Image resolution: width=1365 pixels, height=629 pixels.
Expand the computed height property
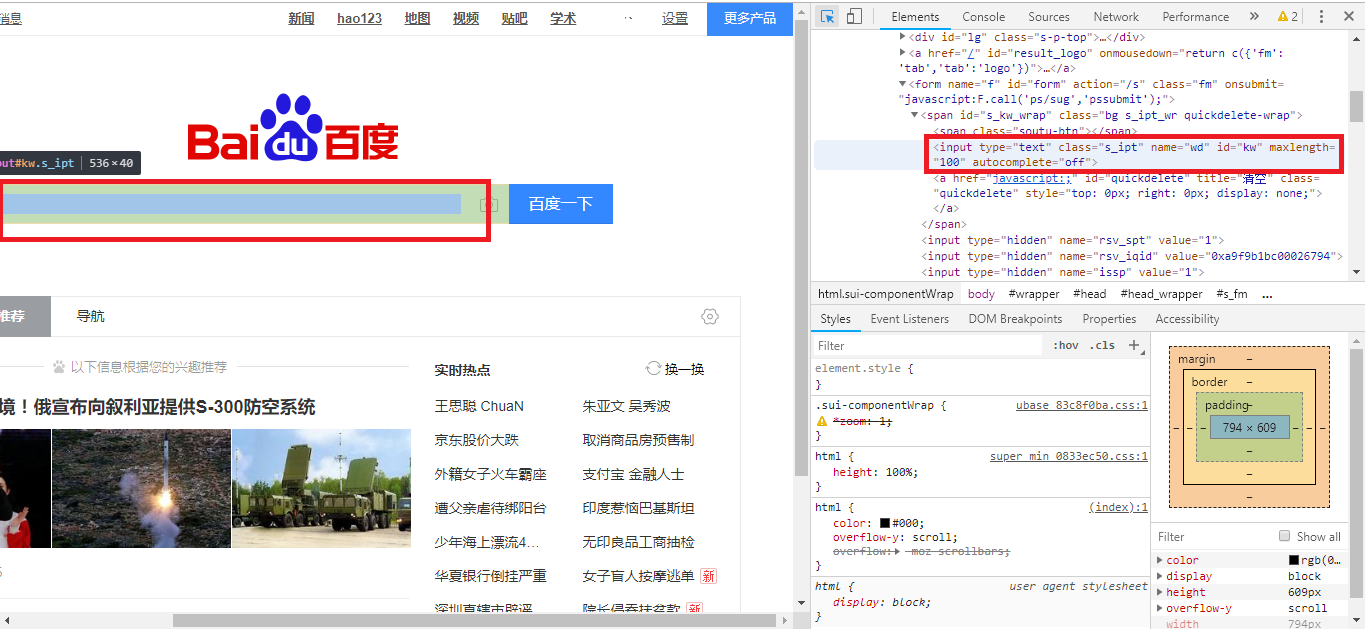click(1160, 592)
